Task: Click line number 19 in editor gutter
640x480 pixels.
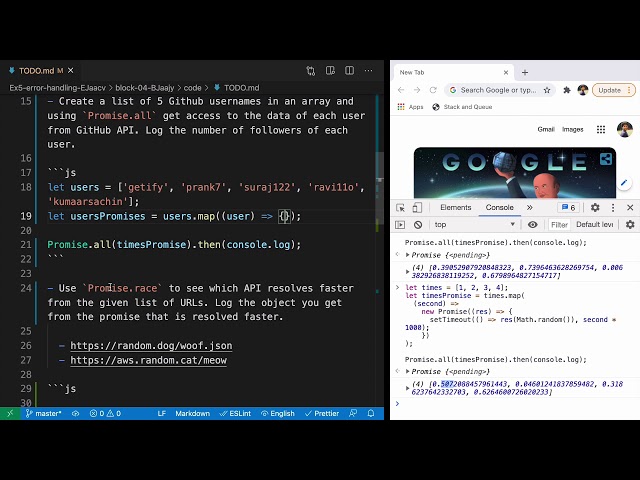Action: click(x=26, y=216)
